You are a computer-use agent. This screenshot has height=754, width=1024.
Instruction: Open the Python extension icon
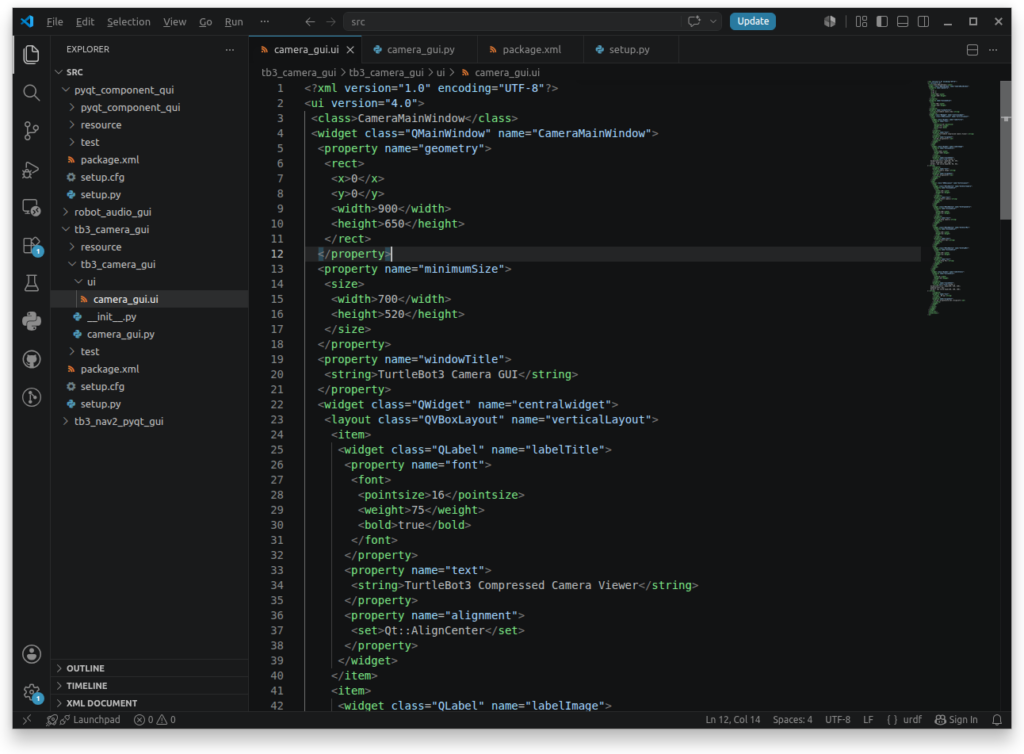tap(31, 321)
